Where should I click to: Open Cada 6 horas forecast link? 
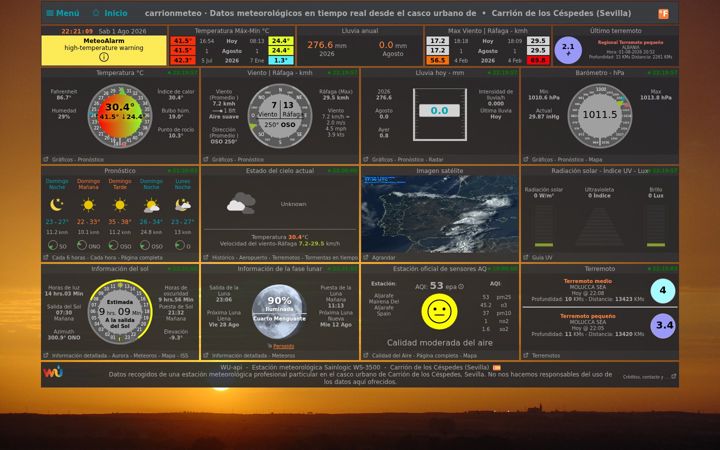pyautogui.click(x=69, y=258)
